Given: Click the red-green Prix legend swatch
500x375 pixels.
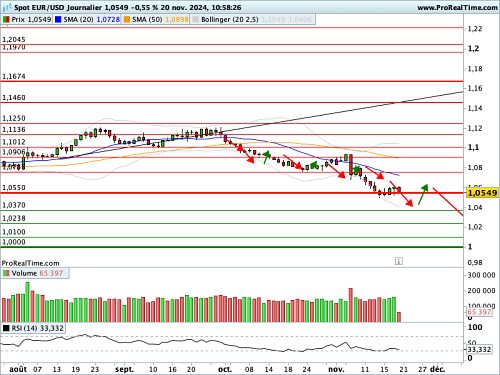Looking at the screenshot, I should 6,20.
